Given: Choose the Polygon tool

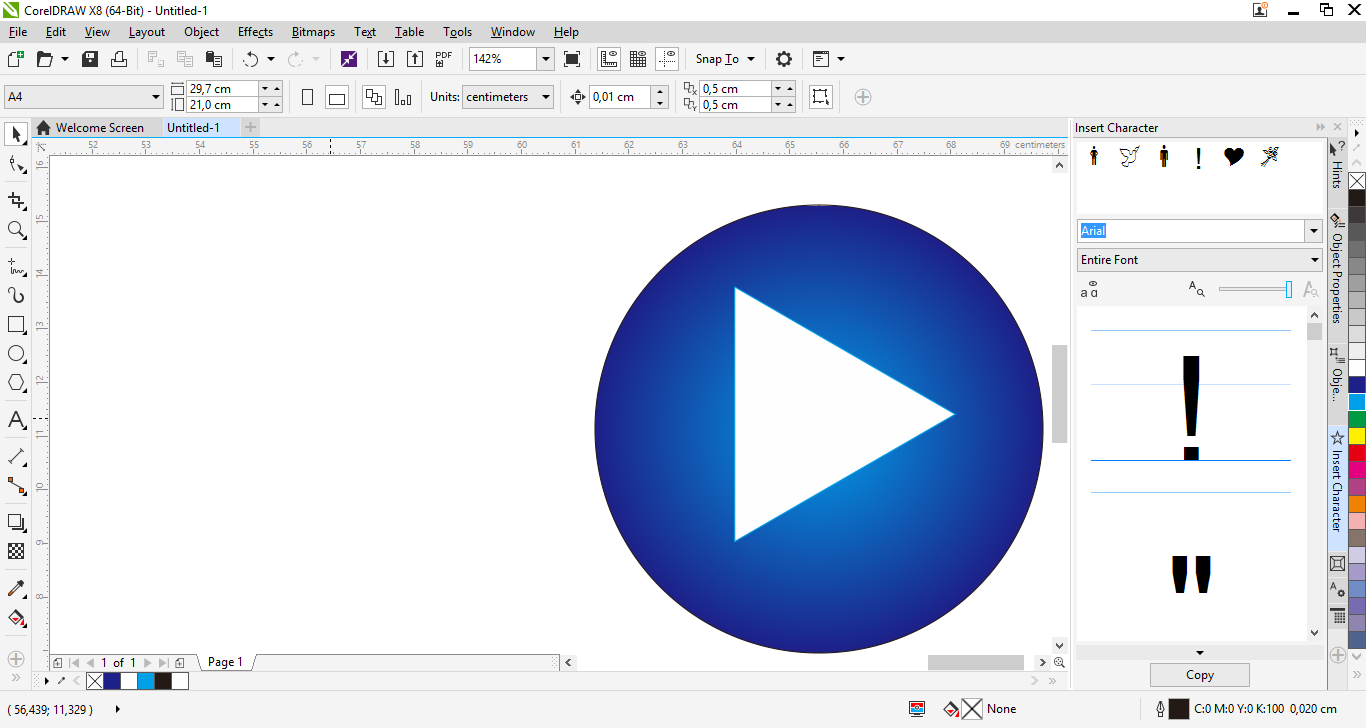Looking at the screenshot, I should (16, 383).
